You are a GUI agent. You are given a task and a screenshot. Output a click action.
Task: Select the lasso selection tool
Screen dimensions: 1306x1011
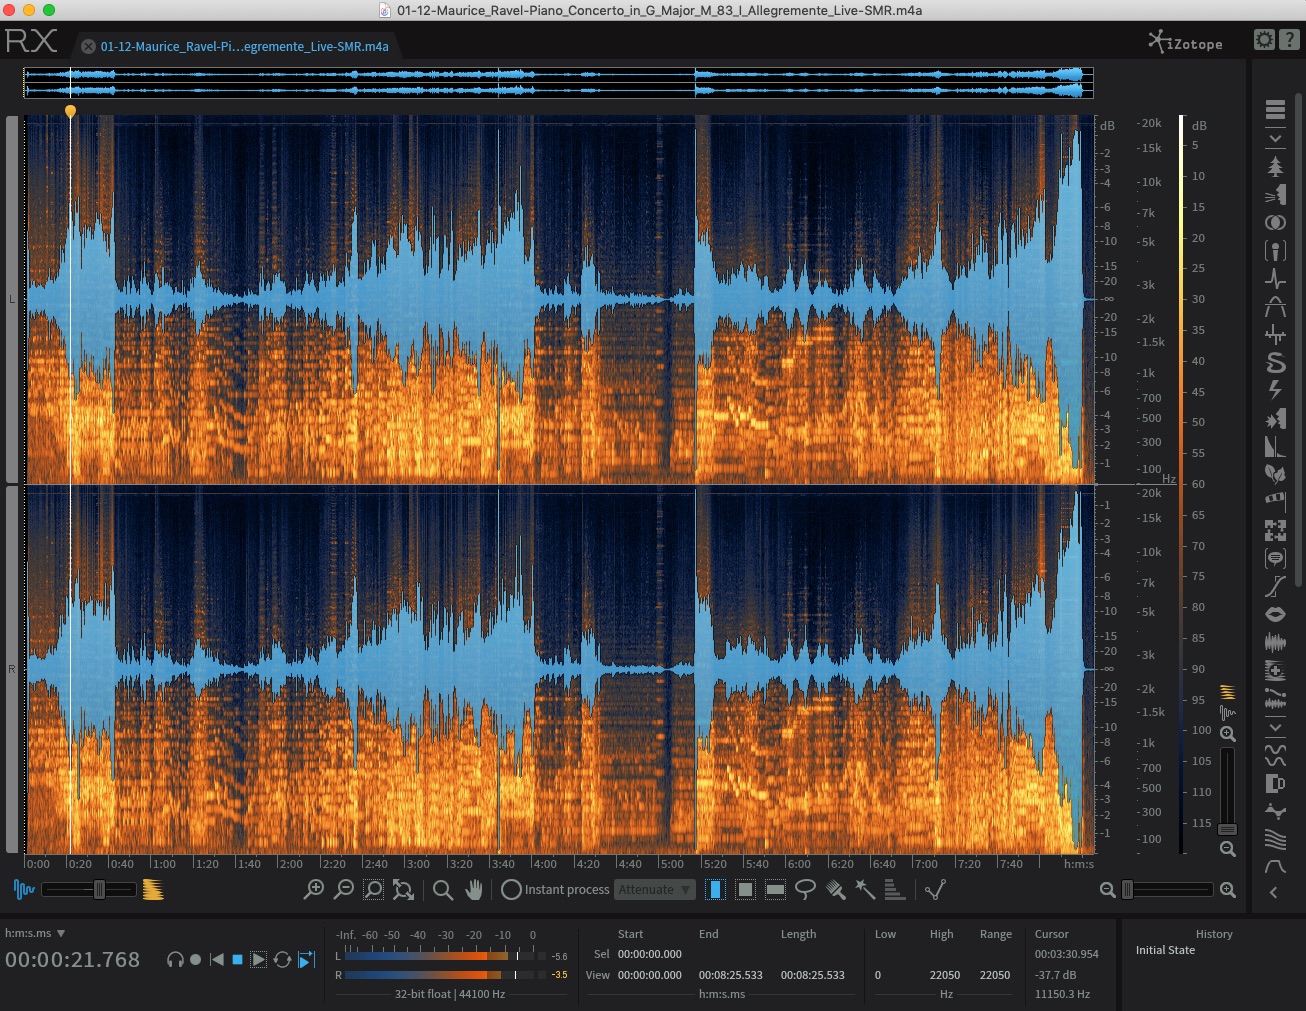tap(805, 889)
